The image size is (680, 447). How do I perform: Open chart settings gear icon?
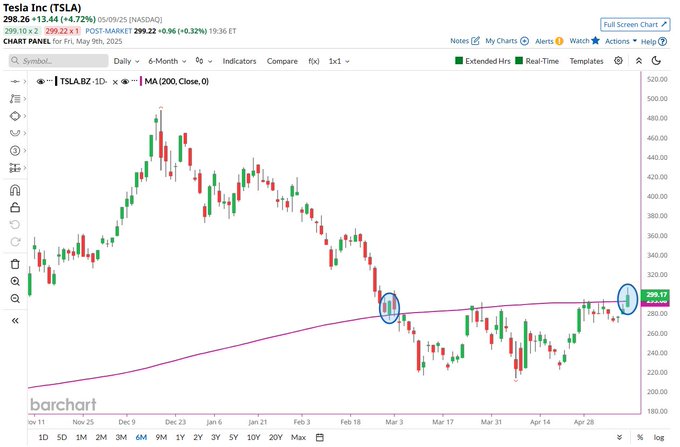click(x=618, y=61)
